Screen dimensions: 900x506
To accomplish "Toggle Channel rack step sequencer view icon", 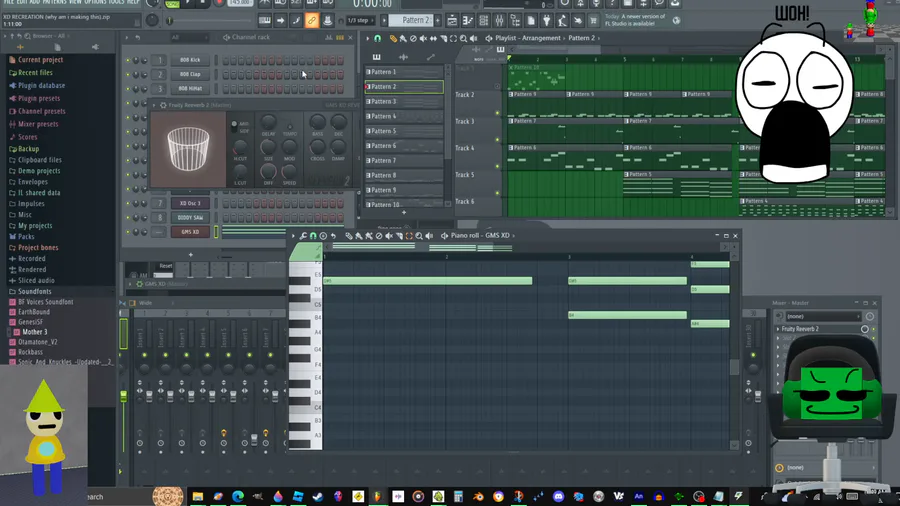I will coord(340,37).
